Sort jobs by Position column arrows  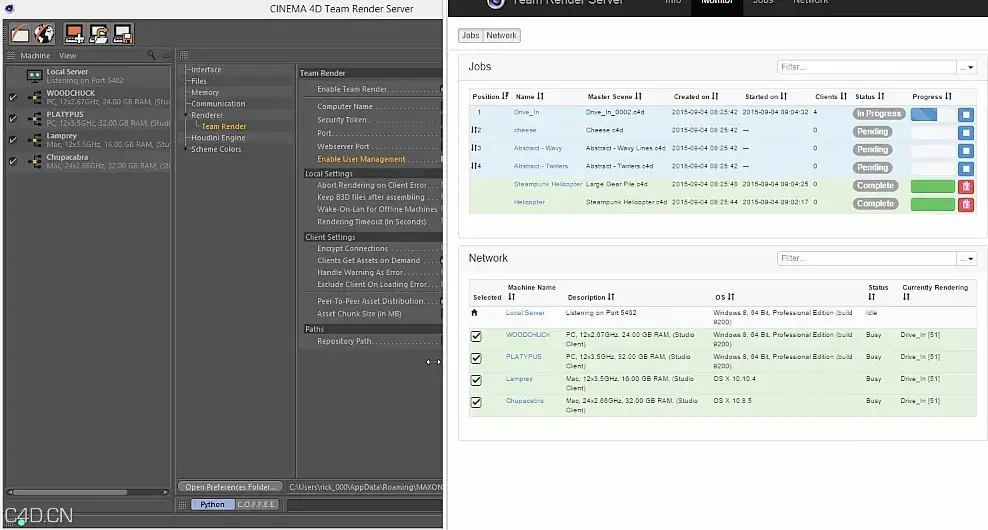coord(505,96)
